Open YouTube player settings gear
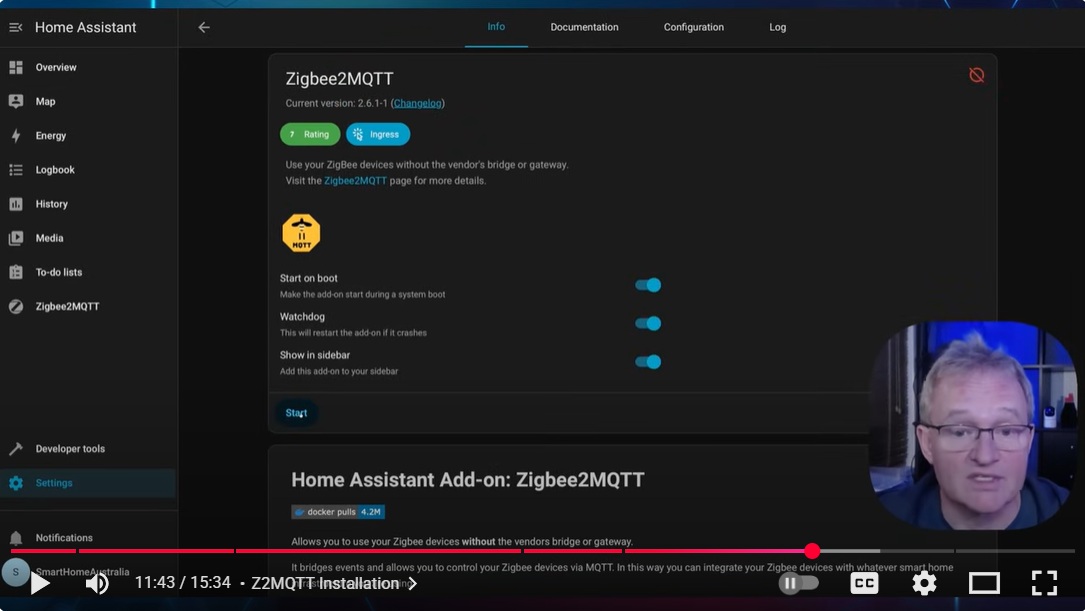1085x611 pixels. pos(924,583)
